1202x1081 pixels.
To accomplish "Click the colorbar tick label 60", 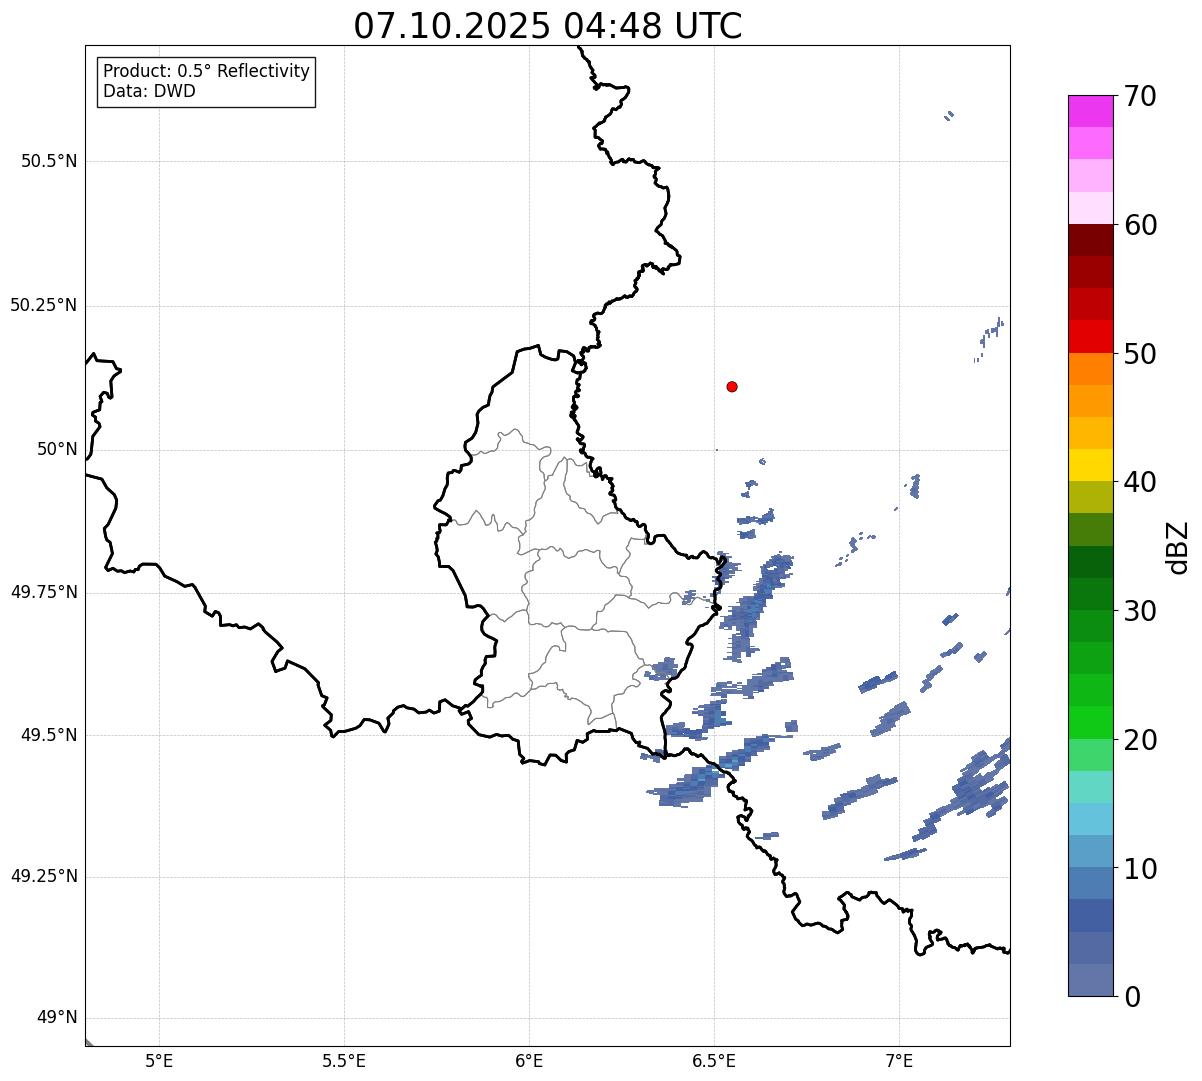I will (x=1140, y=225).
